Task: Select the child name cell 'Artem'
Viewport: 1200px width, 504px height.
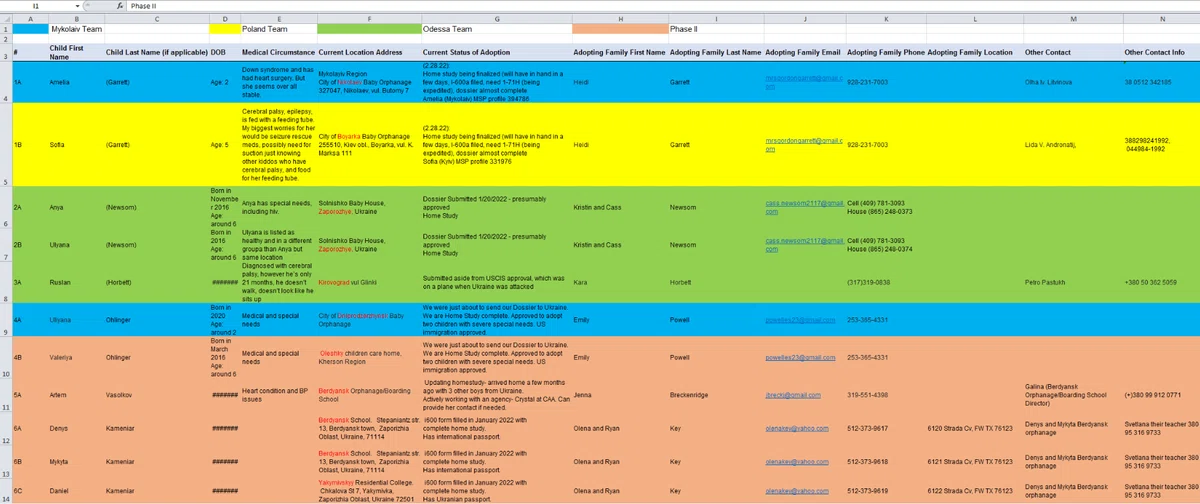Action: [x=75, y=395]
